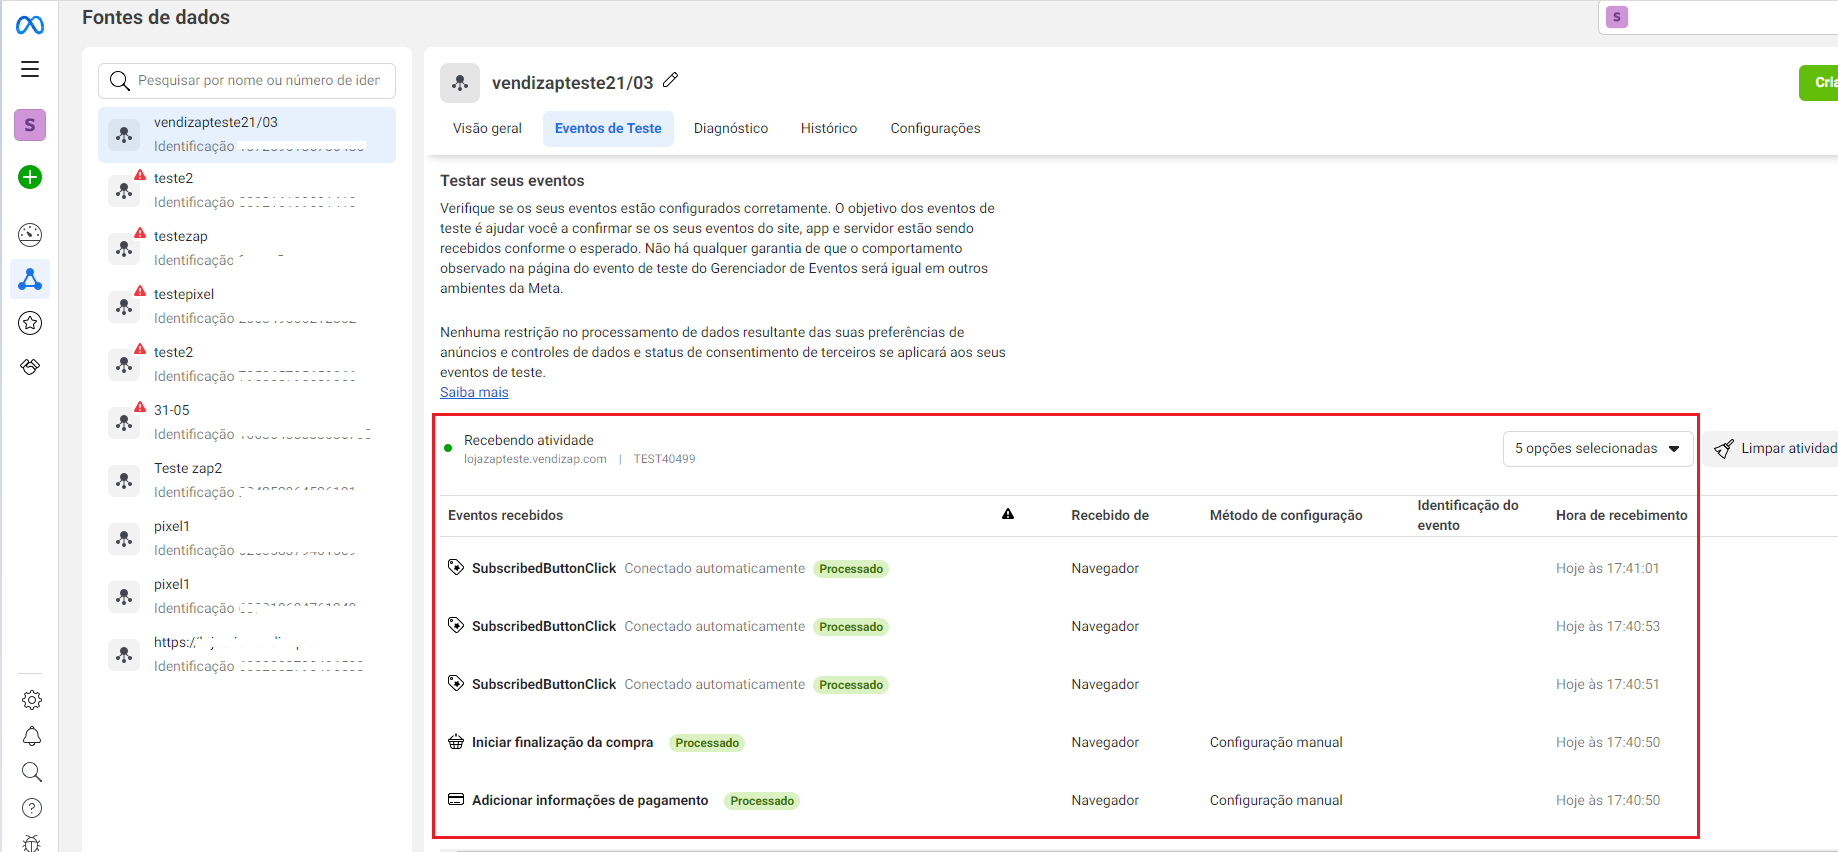Click the Meta logo icon
This screenshot has height=852, width=1838.
click(x=30, y=25)
